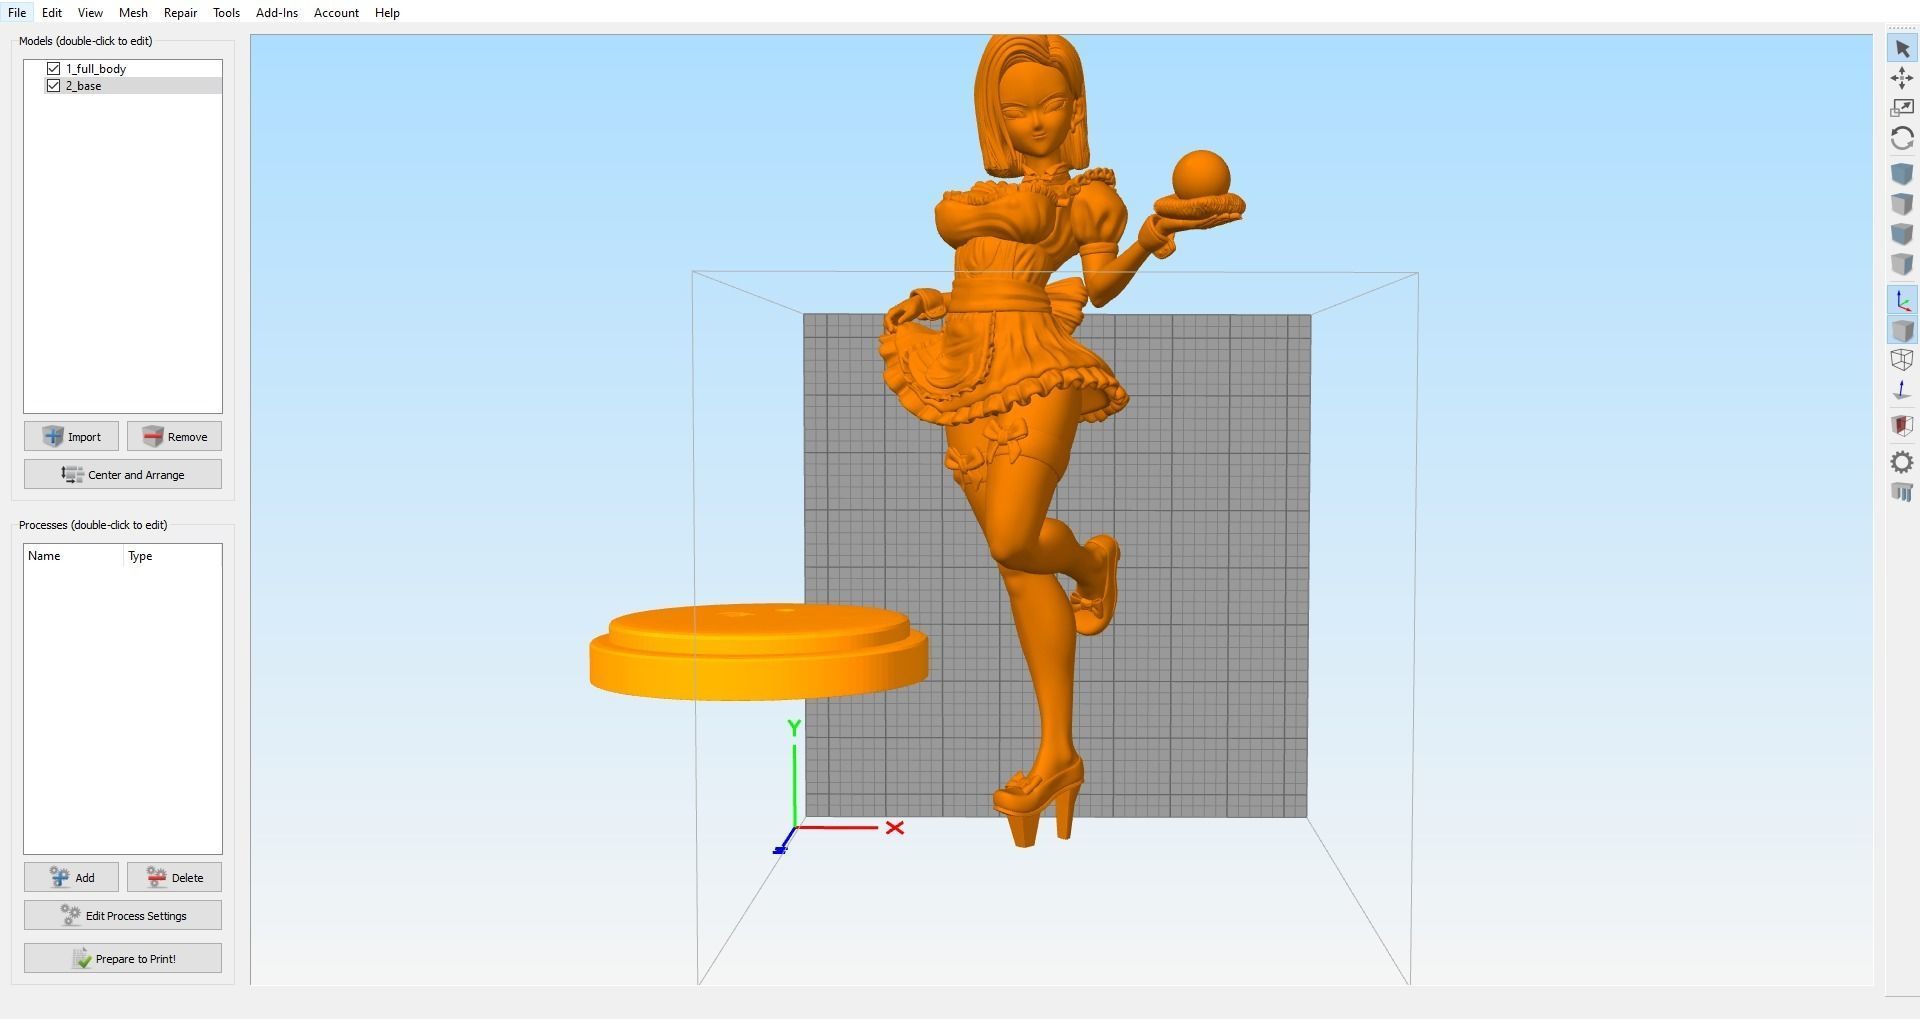This screenshot has height=1019, width=1920.
Task: Click the Type column header in Processes
Action: (x=172, y=556)
